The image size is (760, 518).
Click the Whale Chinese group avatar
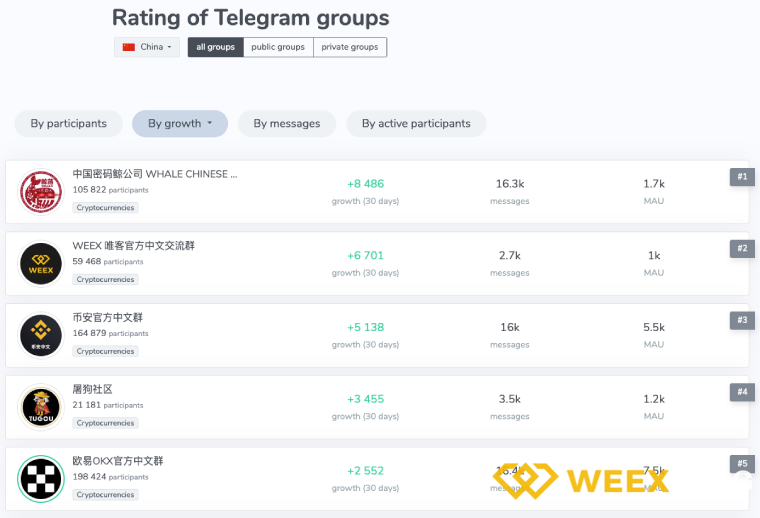(41, 192)
